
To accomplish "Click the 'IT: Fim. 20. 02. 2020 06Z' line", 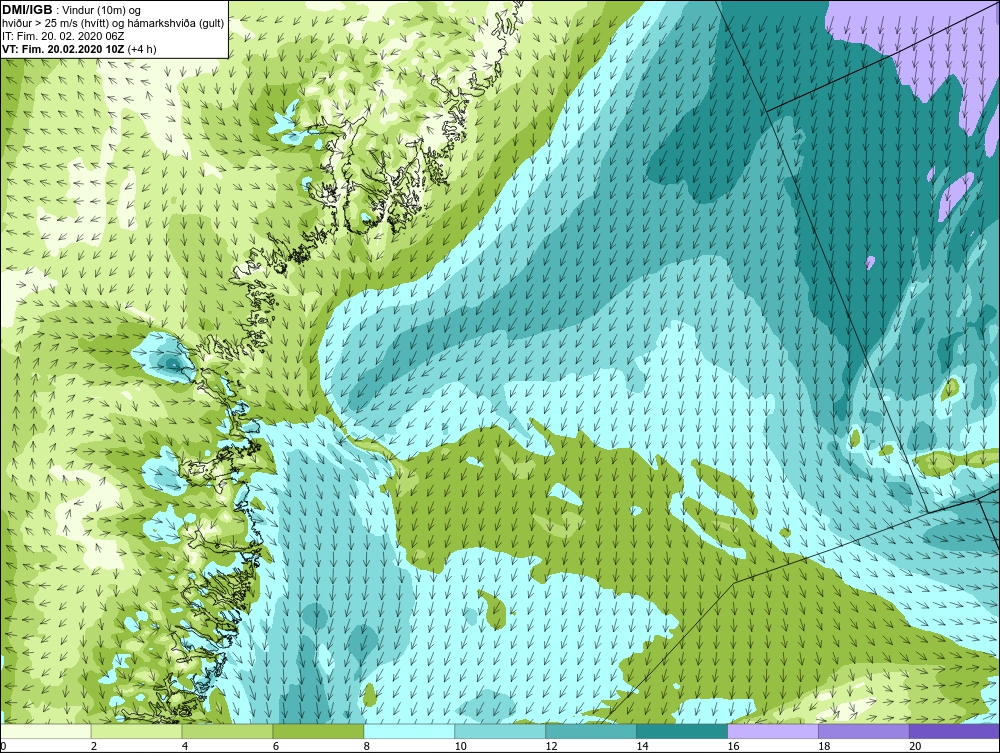I will [x=63, y=36].
